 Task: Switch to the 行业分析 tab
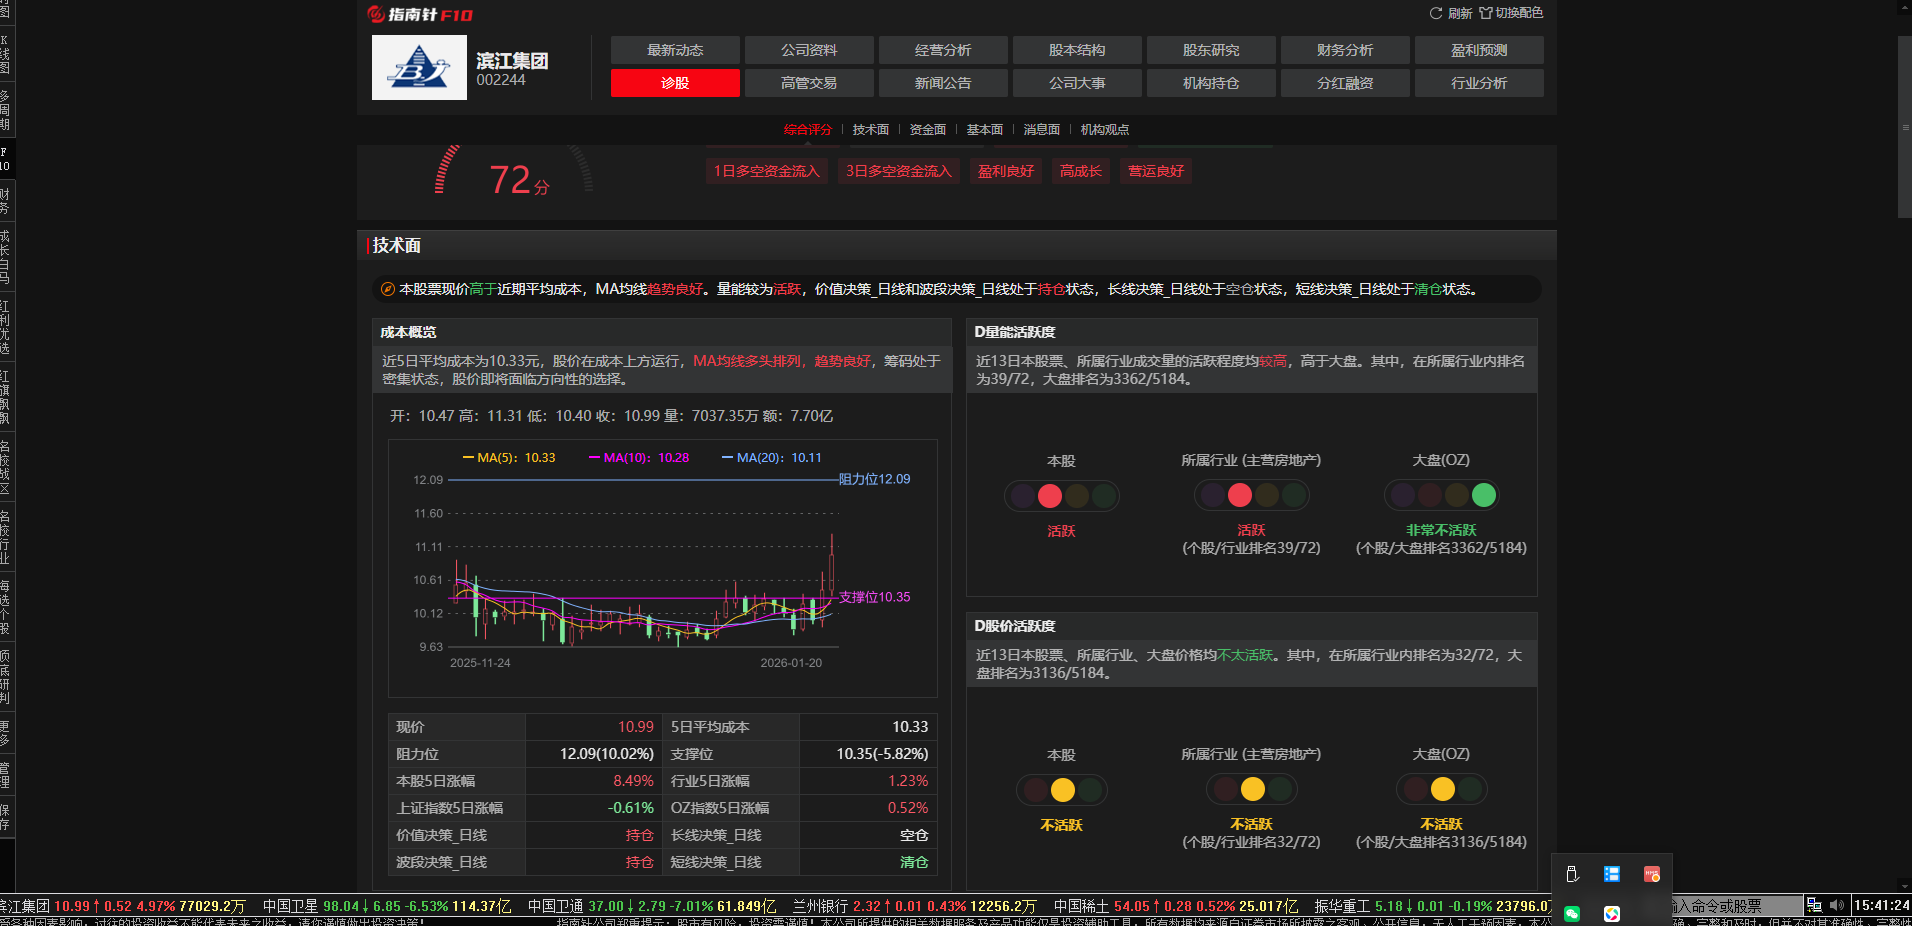click(x=1479, y=83)
